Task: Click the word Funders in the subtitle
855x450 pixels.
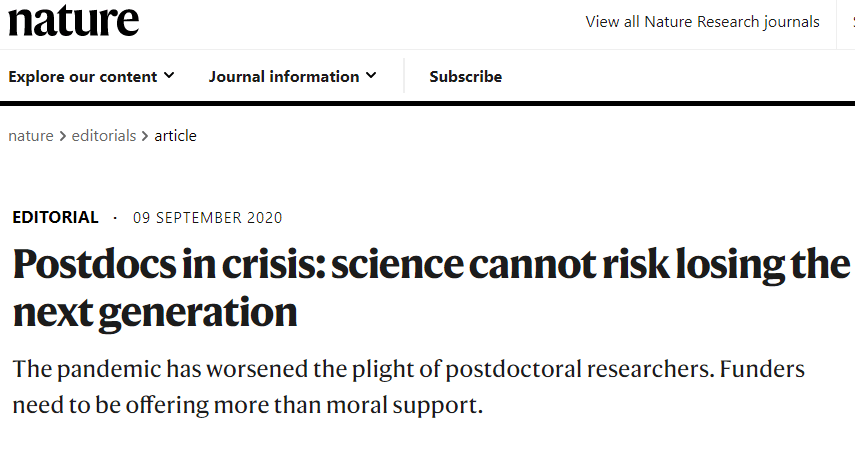Action: [x=762, y=369]
